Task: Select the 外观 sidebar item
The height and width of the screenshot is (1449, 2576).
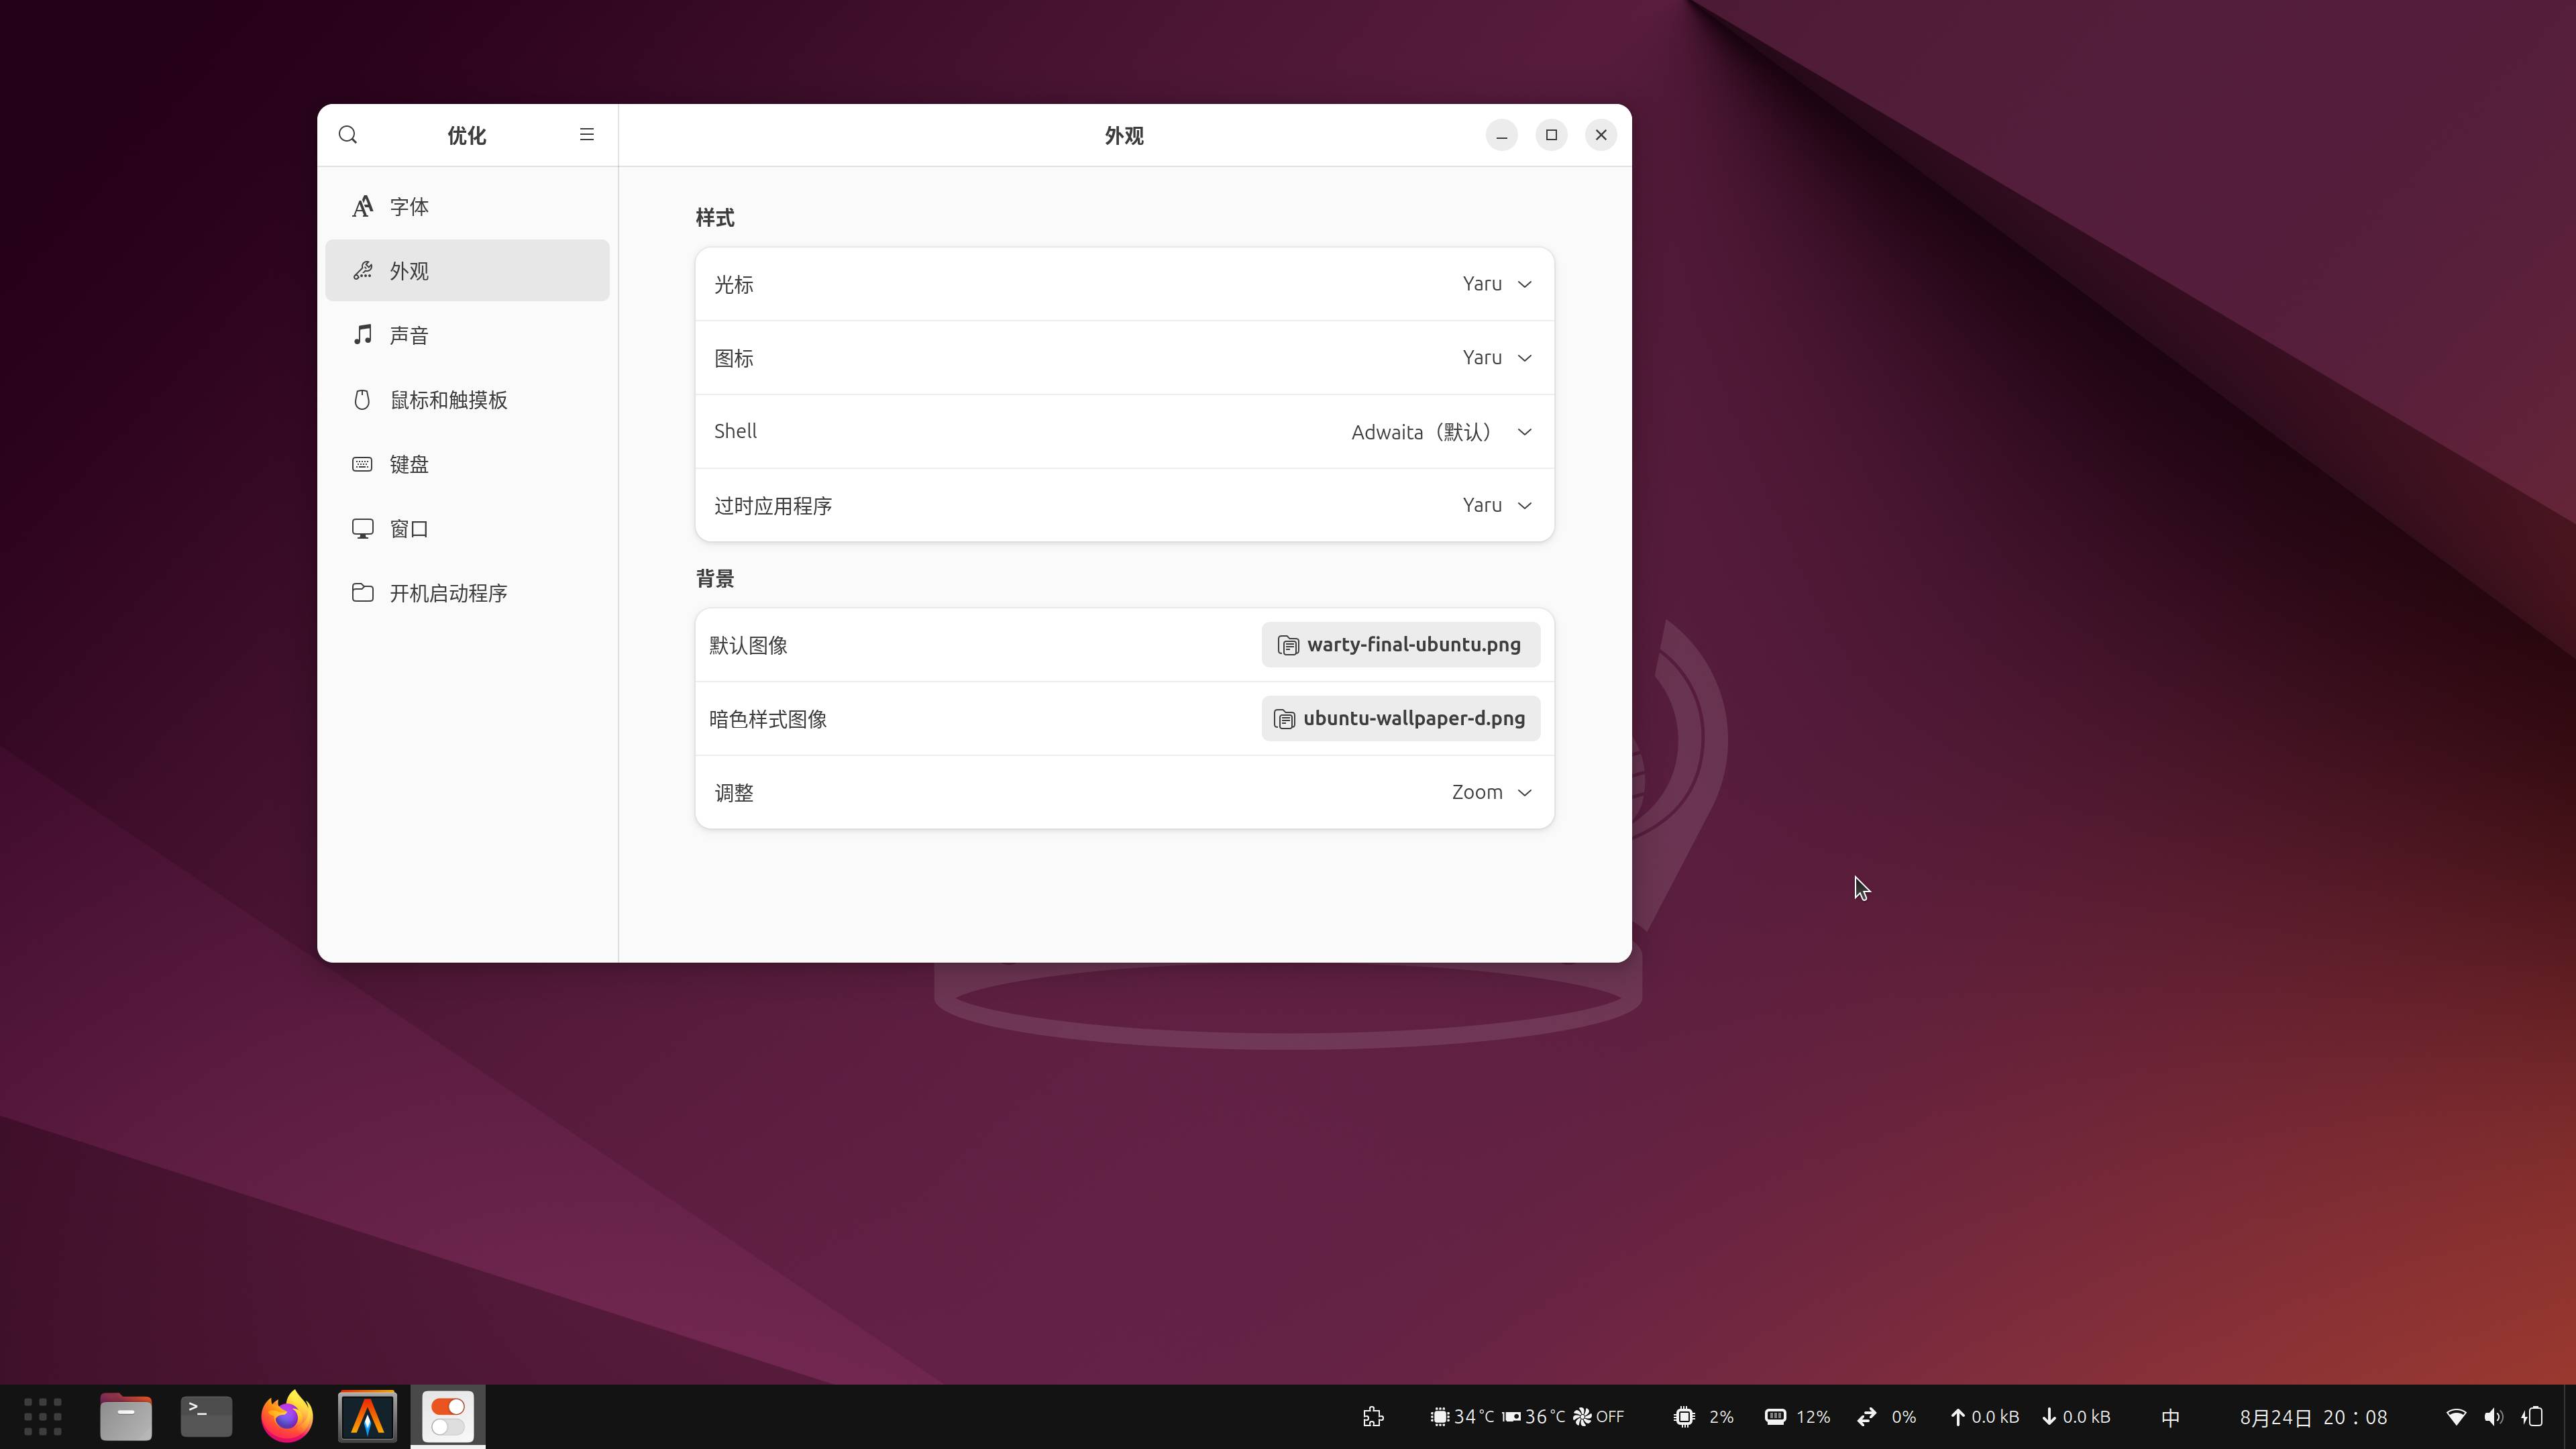Action: (x=467, y=270)
